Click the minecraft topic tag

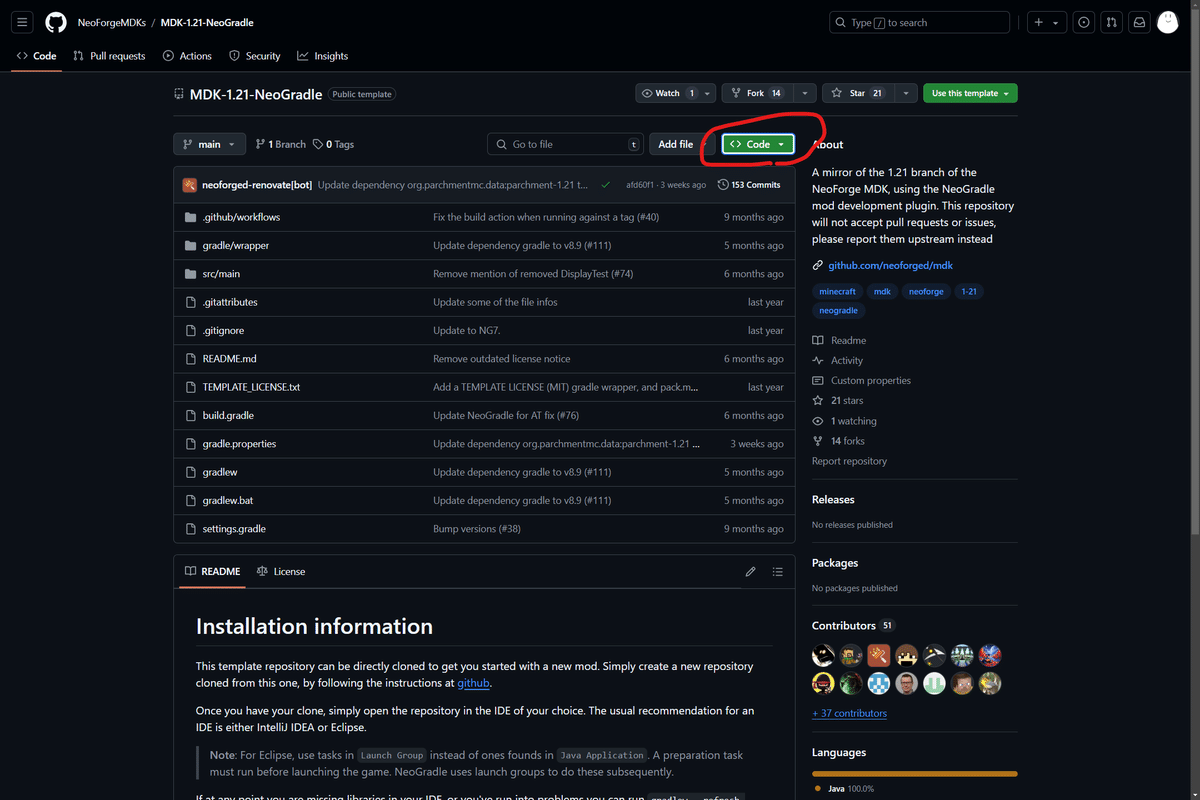[x=837, y=291]
